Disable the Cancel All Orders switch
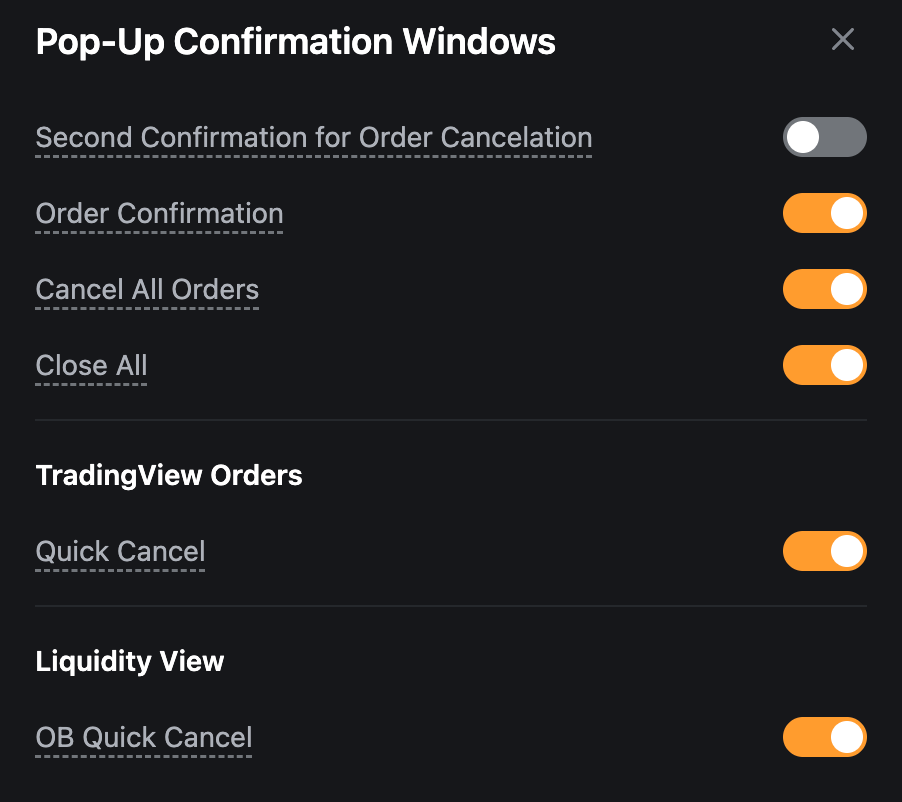The height and width of the screenshot is (802, 902). pos(824,289)
